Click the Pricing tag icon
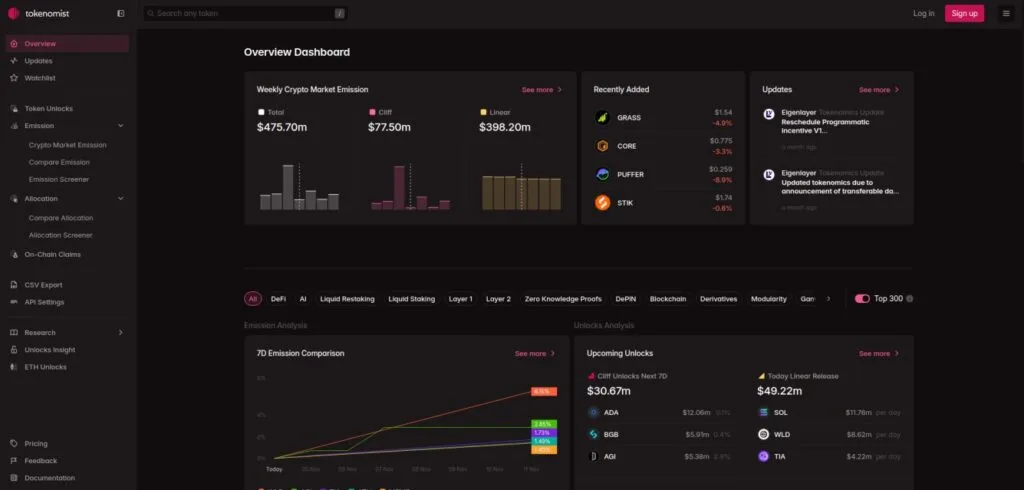Image resolution: width=1024 pixels, height=490 pixels. coord(14,444)
